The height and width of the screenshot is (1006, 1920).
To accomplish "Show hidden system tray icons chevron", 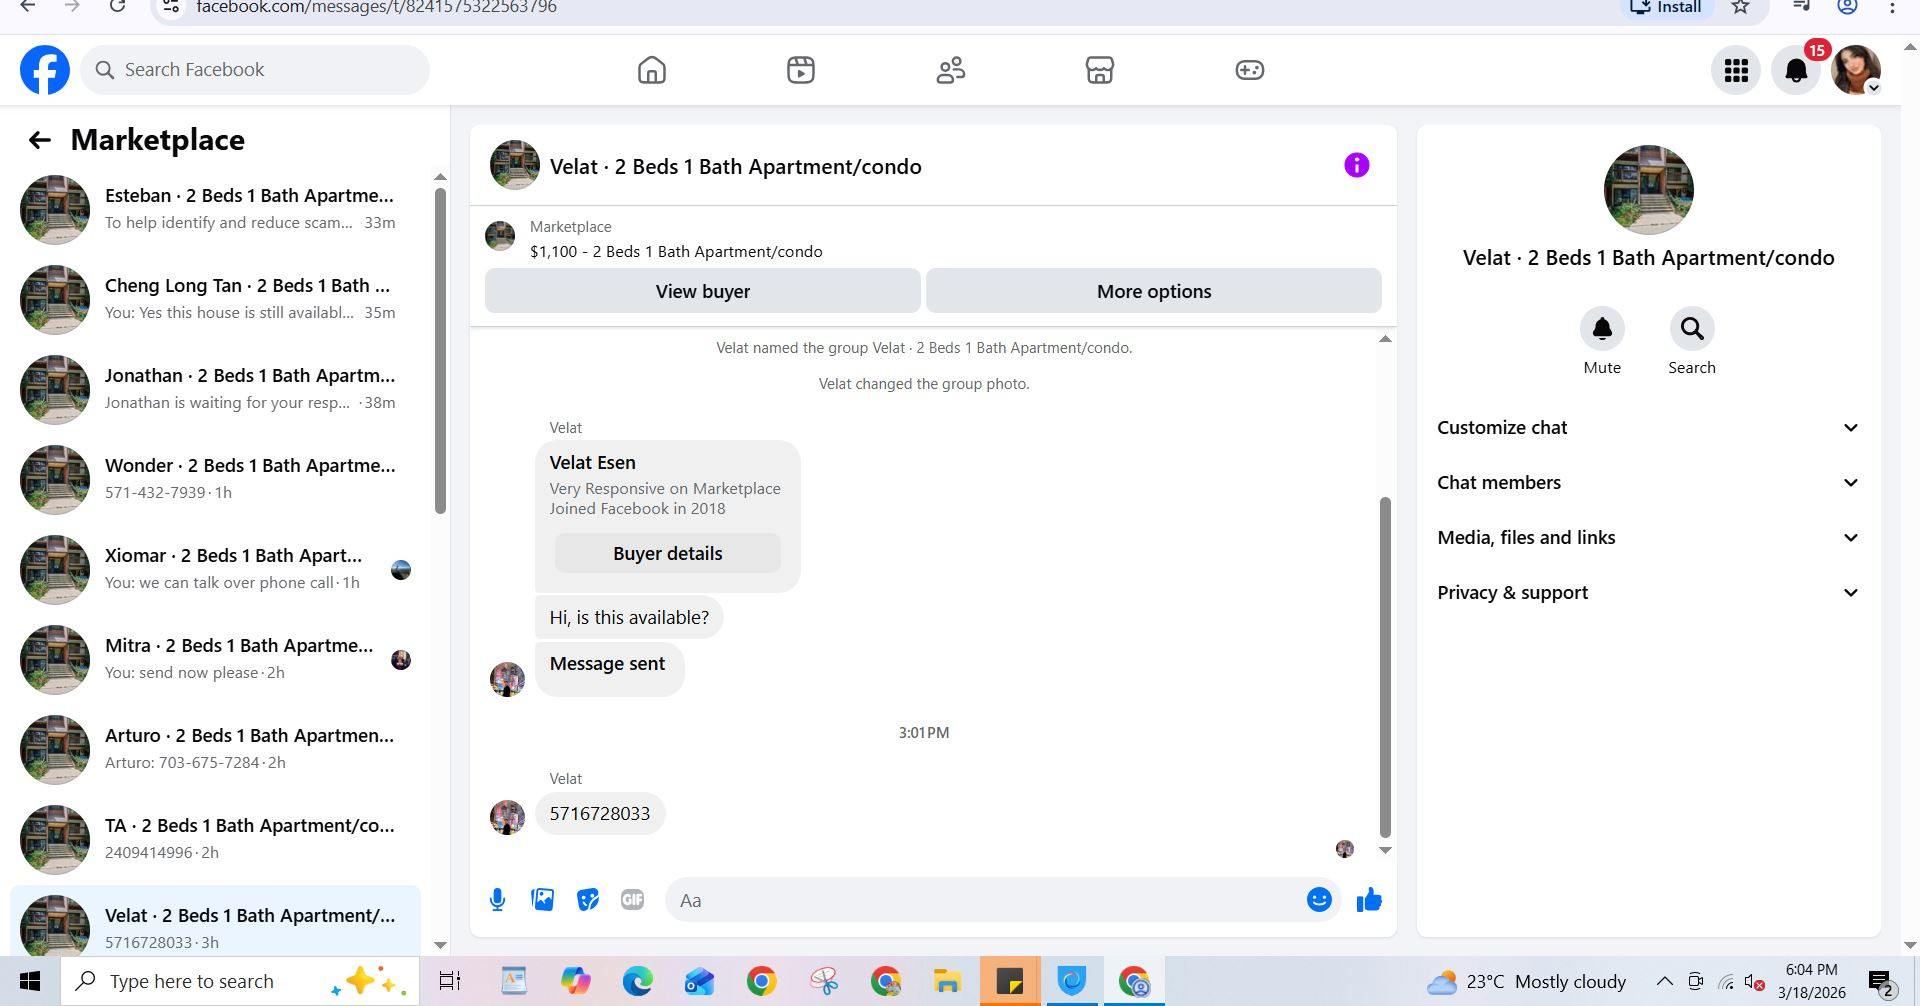I will pyautogui.click(x=1664, y=981).
